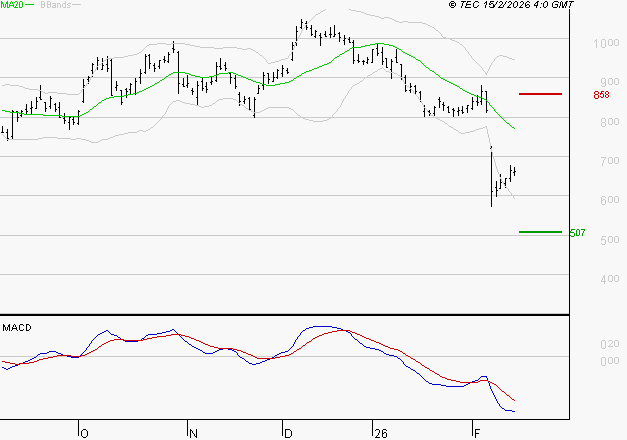Click the F month marker on time axis

click(477, 434)
